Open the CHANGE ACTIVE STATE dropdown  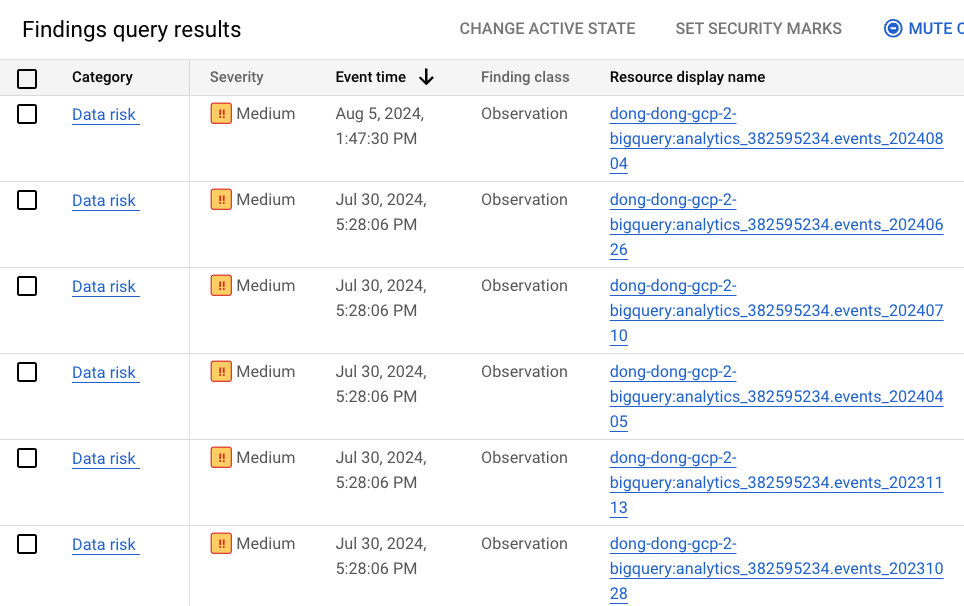[x=547, y=29]
